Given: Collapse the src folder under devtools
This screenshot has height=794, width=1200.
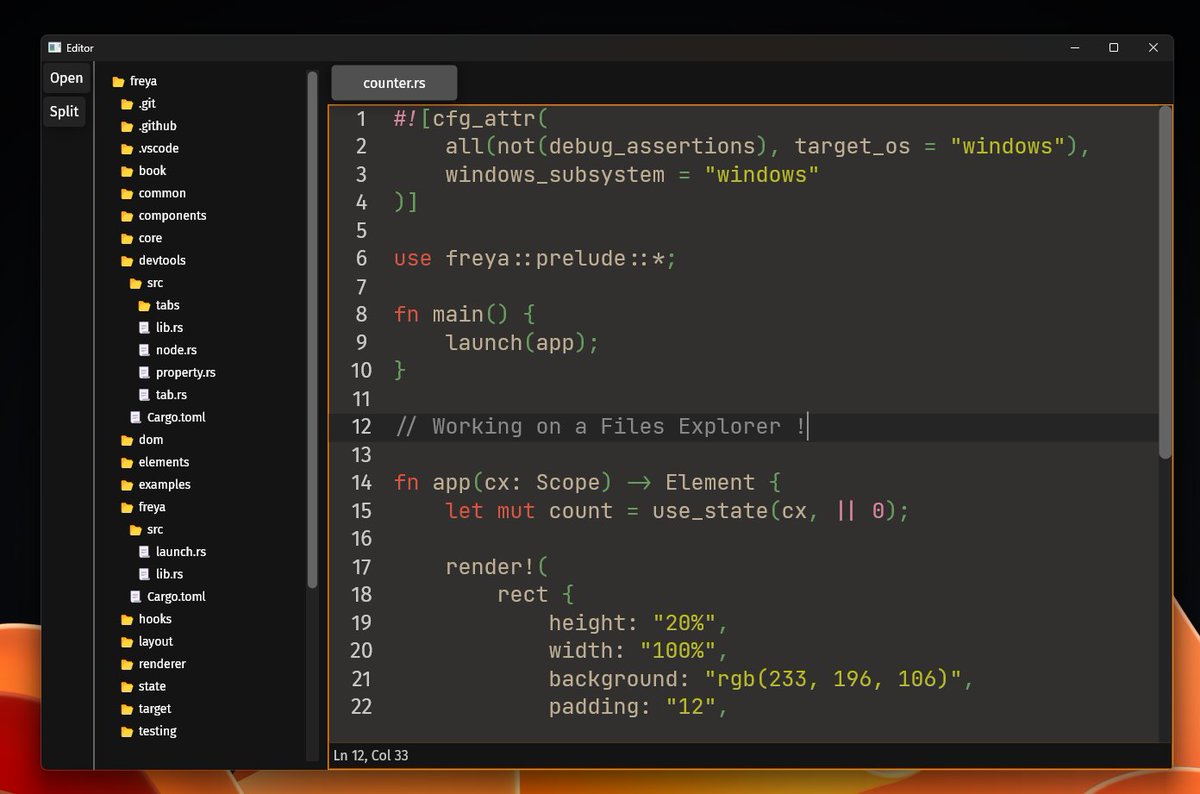Looking at the screenshot, I should pos(146,283).
